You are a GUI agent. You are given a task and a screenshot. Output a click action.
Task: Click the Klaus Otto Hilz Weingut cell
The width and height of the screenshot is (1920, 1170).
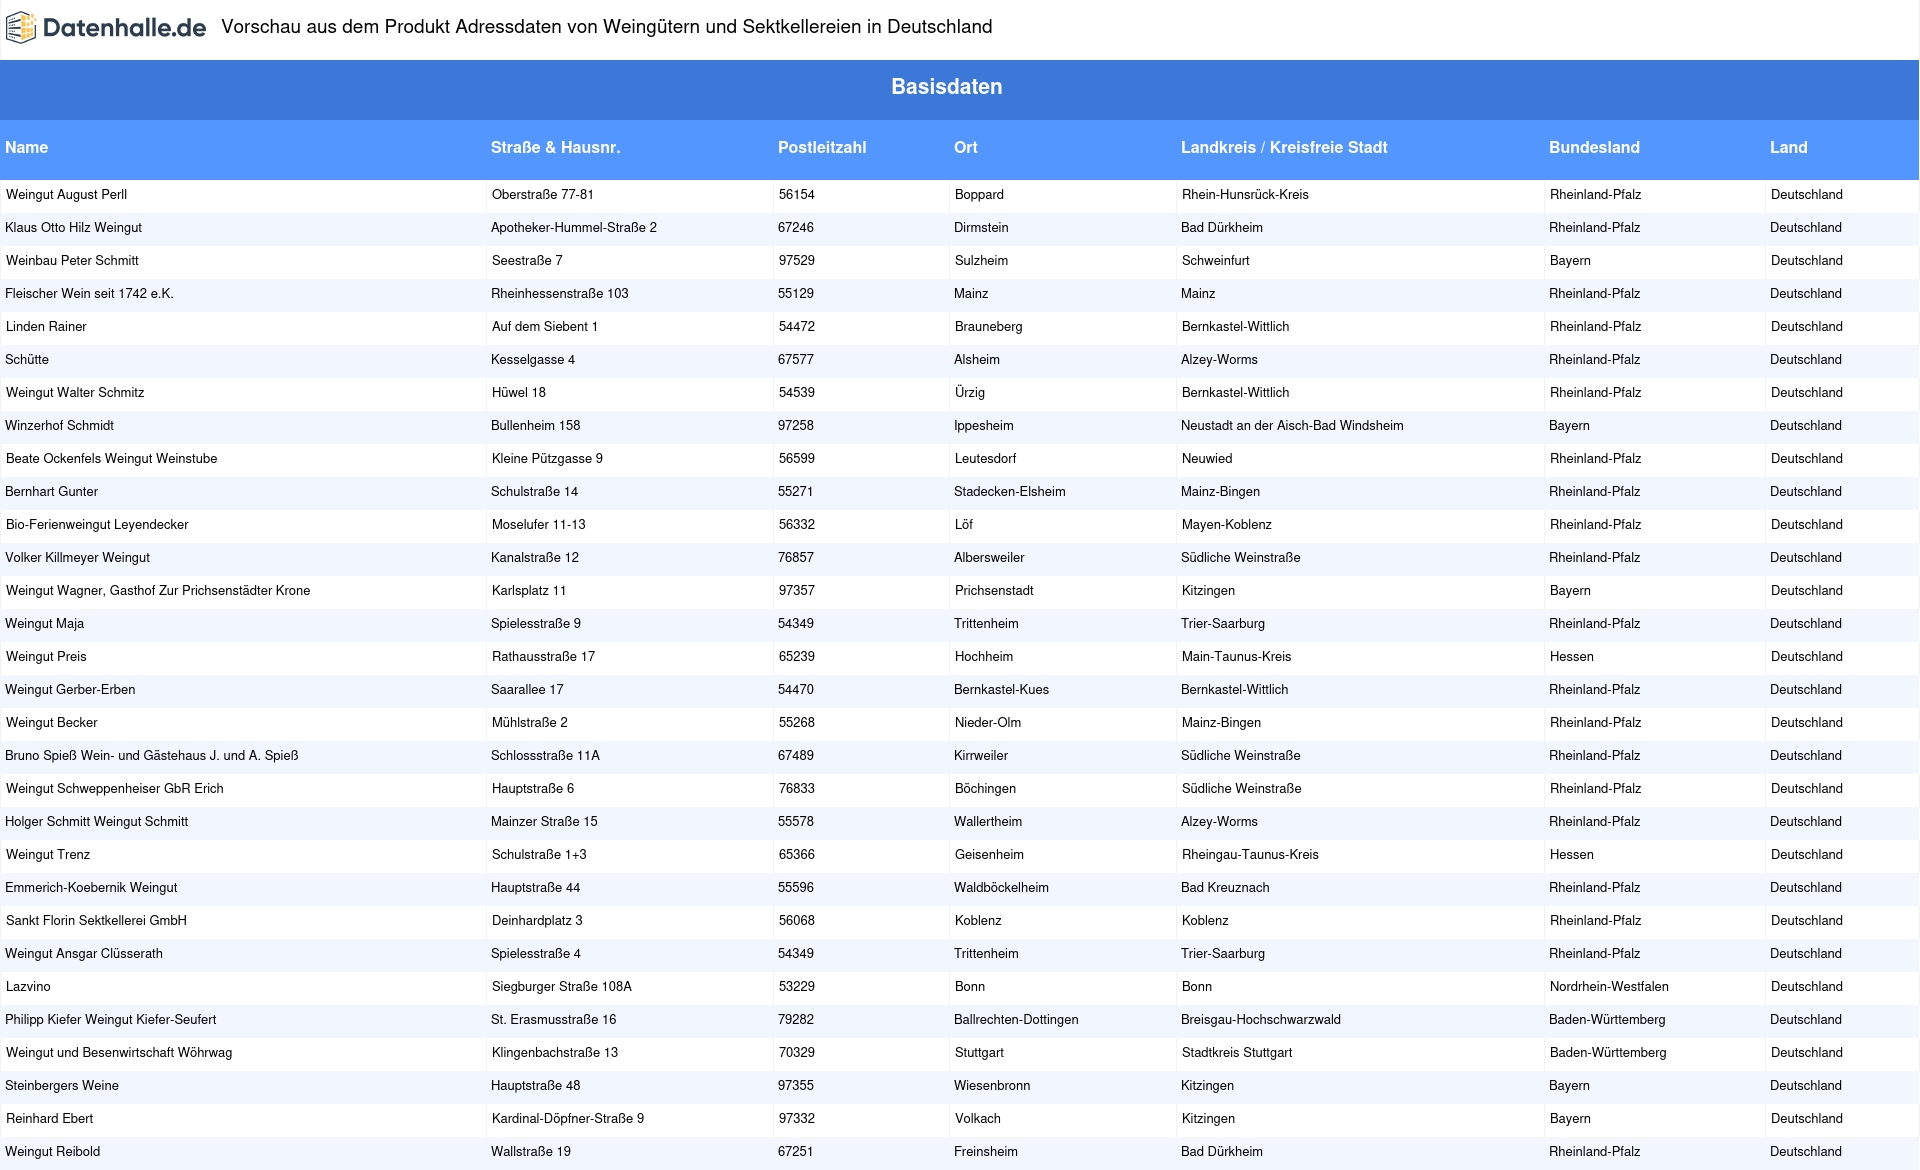(73, 228)
